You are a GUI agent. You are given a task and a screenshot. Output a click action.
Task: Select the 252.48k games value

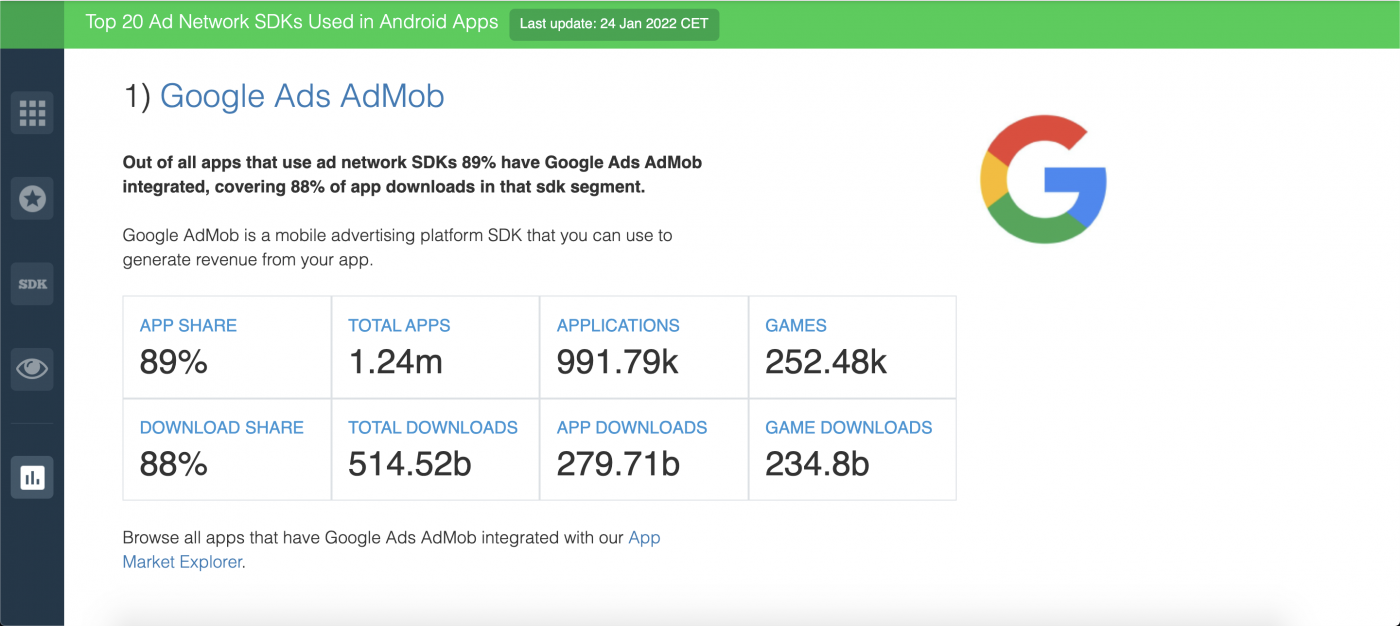[x=826, y=362]
